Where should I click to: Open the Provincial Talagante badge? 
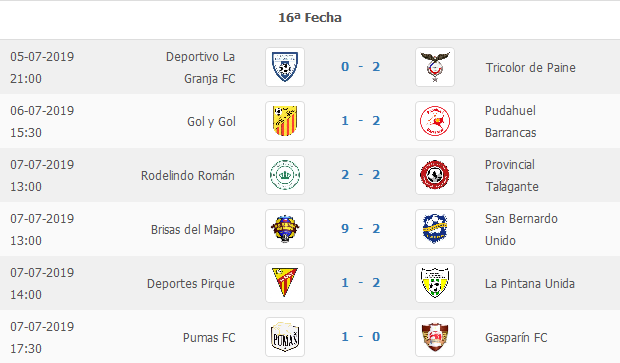point(435,175)
